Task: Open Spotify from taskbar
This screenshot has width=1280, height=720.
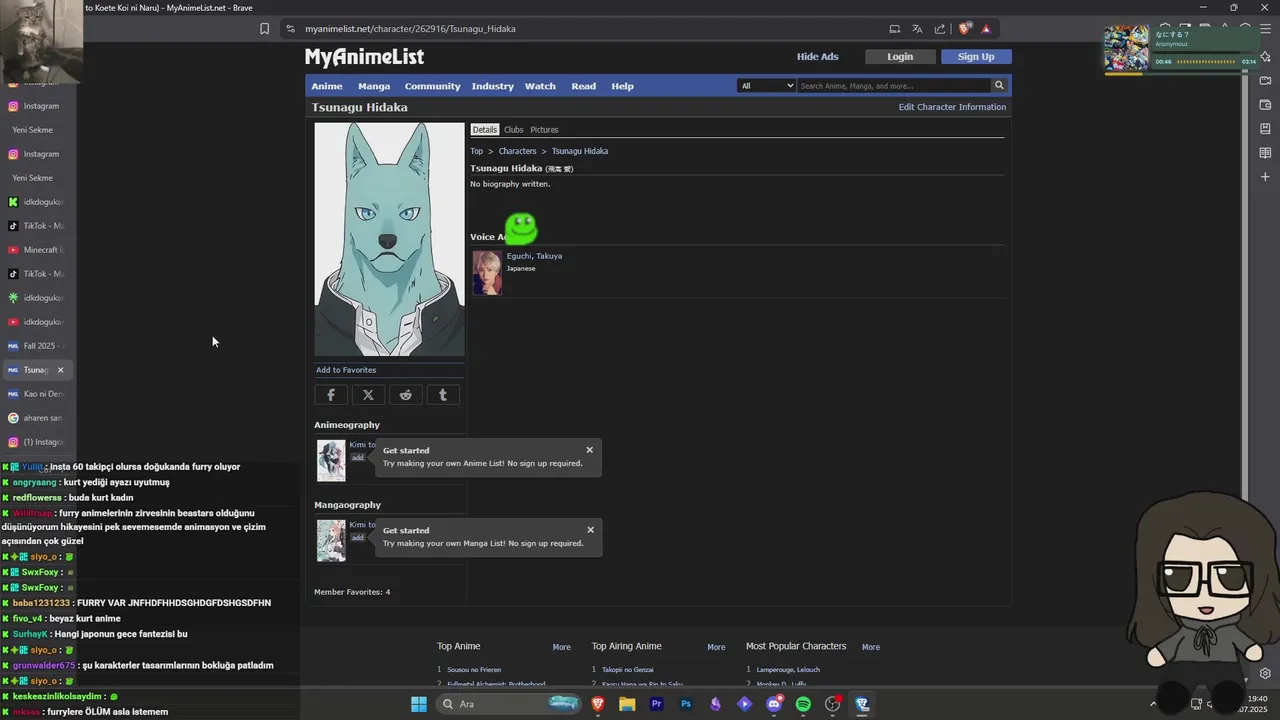Action: (803, 704)
